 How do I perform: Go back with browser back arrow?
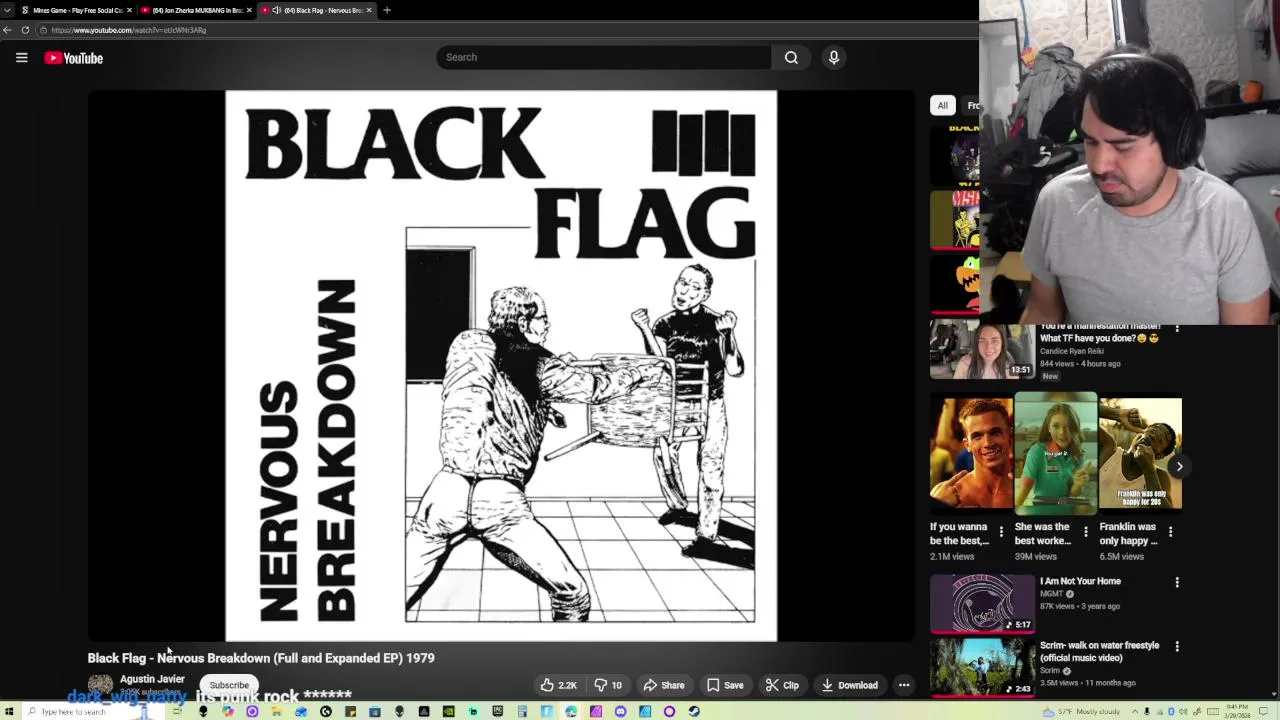tap(7, 30)
